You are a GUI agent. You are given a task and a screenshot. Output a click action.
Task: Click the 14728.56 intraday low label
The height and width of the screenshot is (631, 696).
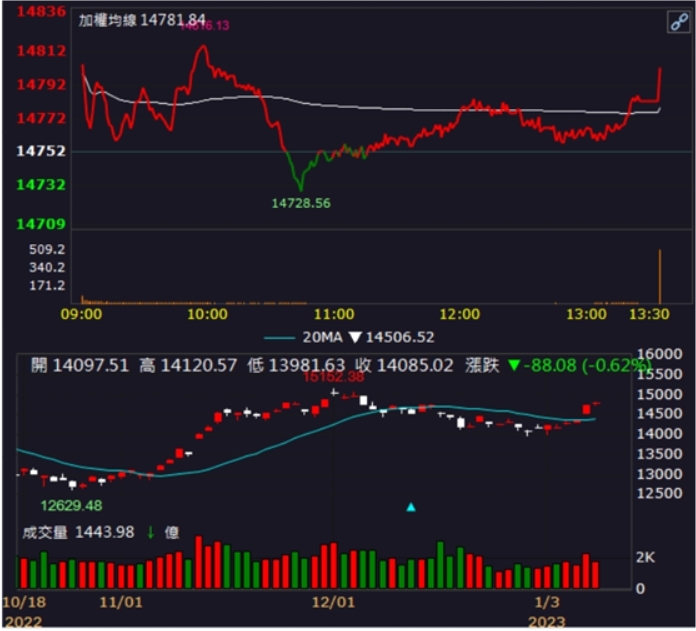(301, 202)
